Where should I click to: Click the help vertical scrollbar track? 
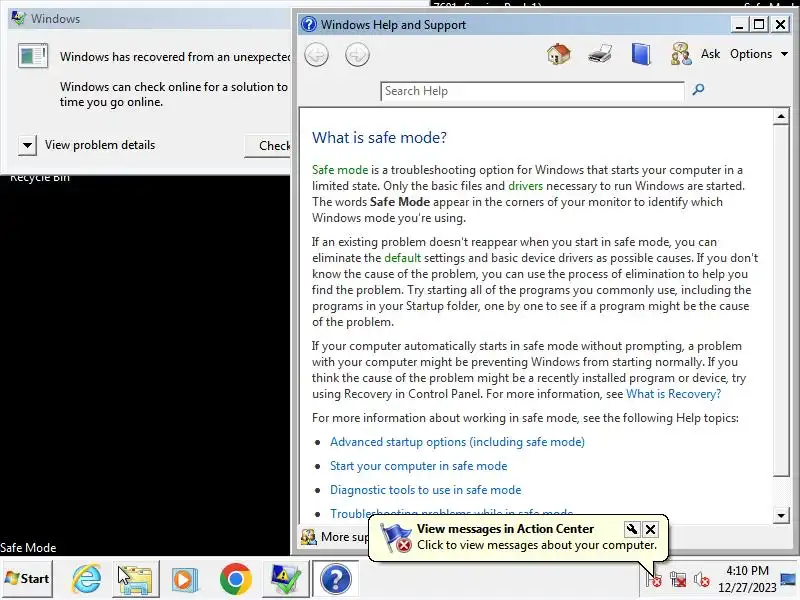click(x=781, y=492)
